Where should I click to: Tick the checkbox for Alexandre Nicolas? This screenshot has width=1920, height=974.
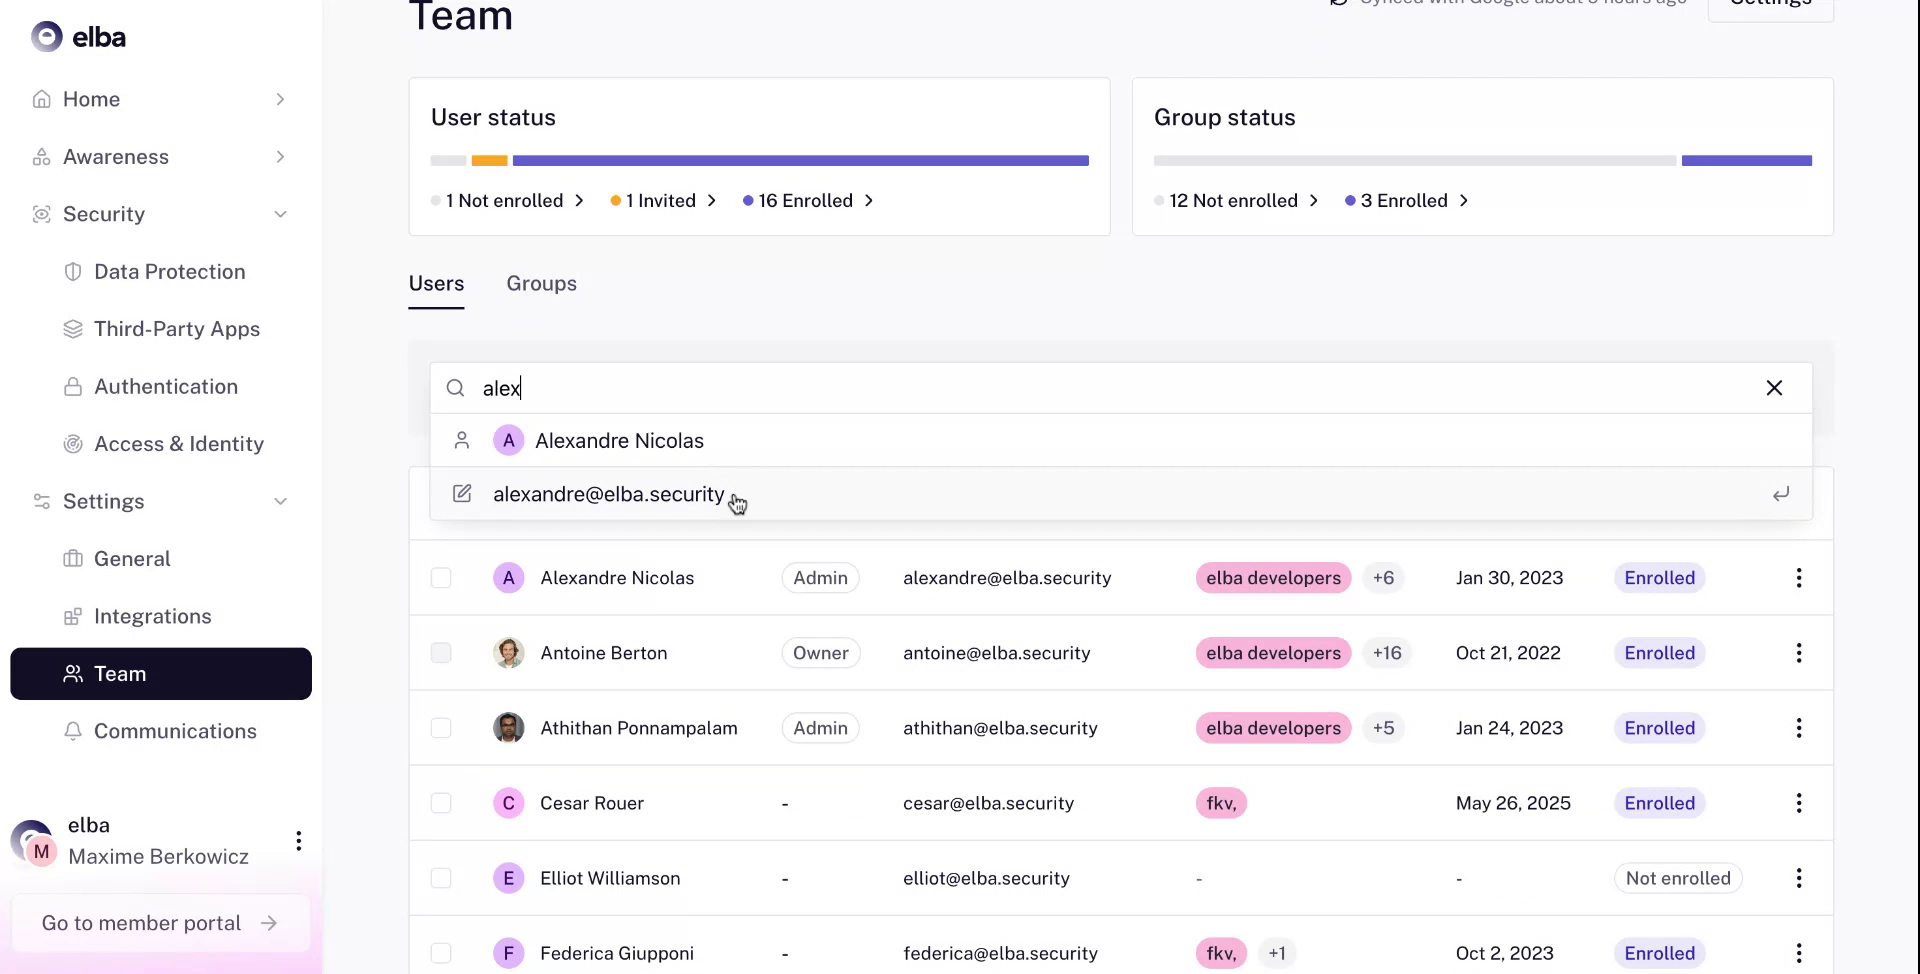pyautogui.click(x=441, y=578)
